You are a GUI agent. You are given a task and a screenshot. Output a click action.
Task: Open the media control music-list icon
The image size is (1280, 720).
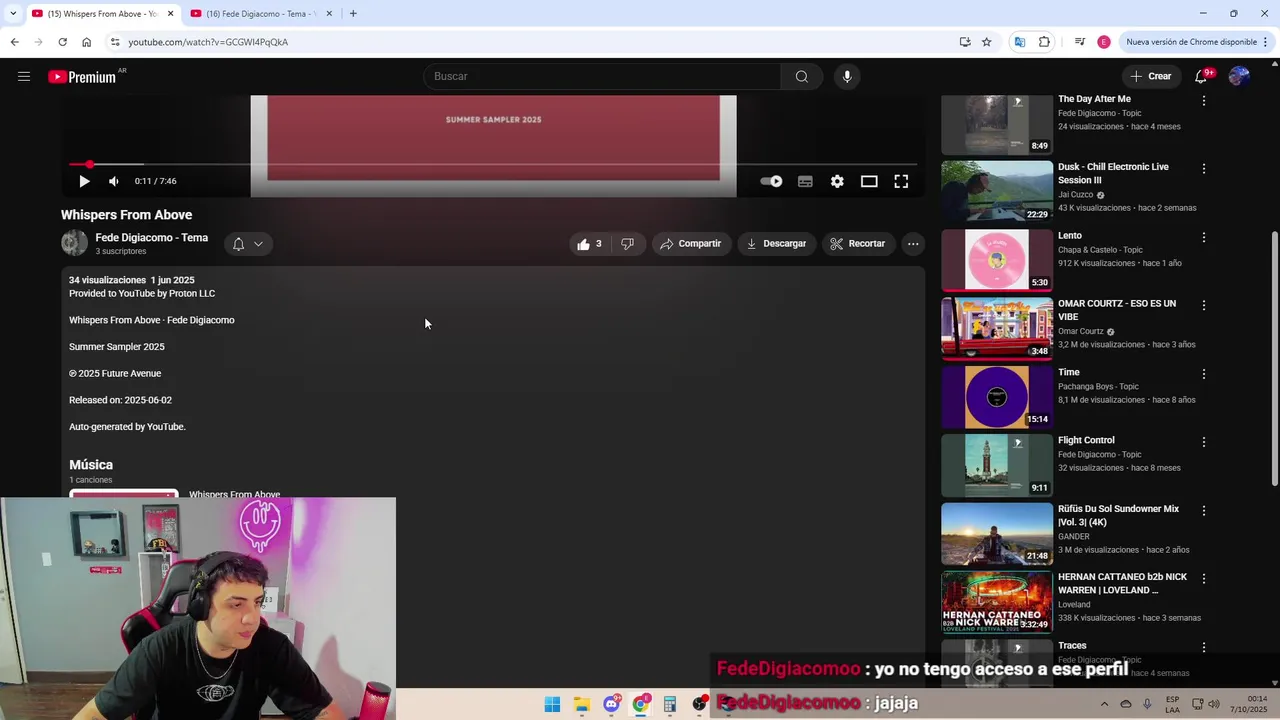1080,42
